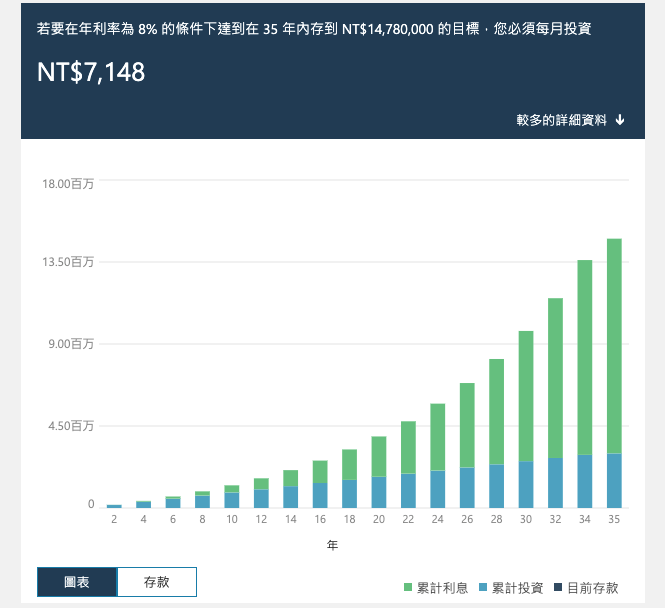Click the blue investment bar for year 30
This screenshot has width=665, height=608.
(x=526, y=485)
